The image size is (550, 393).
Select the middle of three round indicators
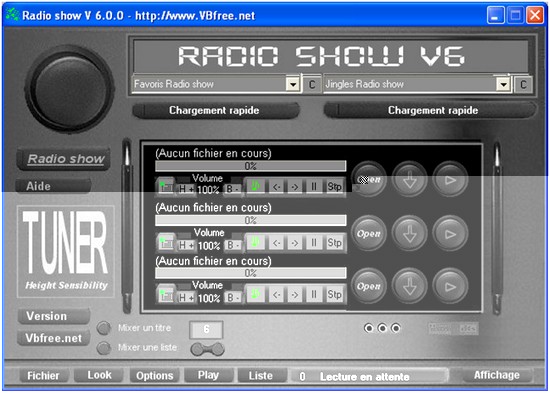(x=382, y=328)
